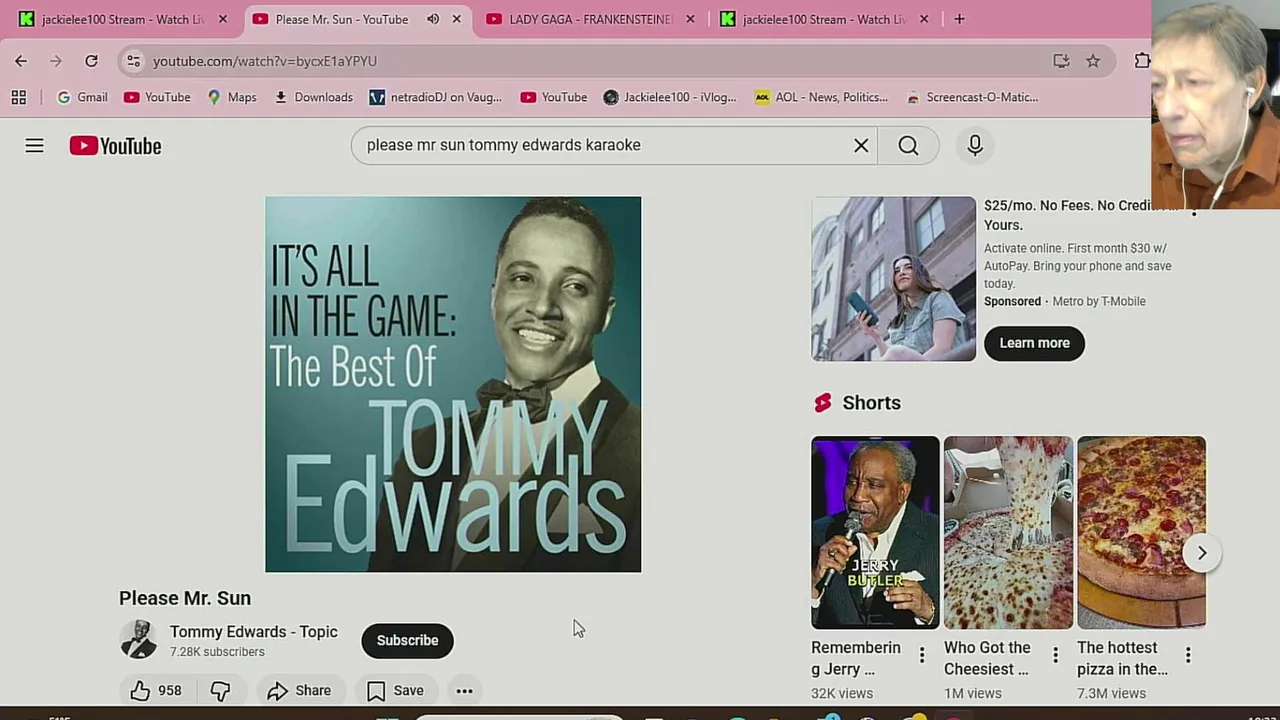
Task: Play the Who Got the Cheesiest short
Action: 1008,532
